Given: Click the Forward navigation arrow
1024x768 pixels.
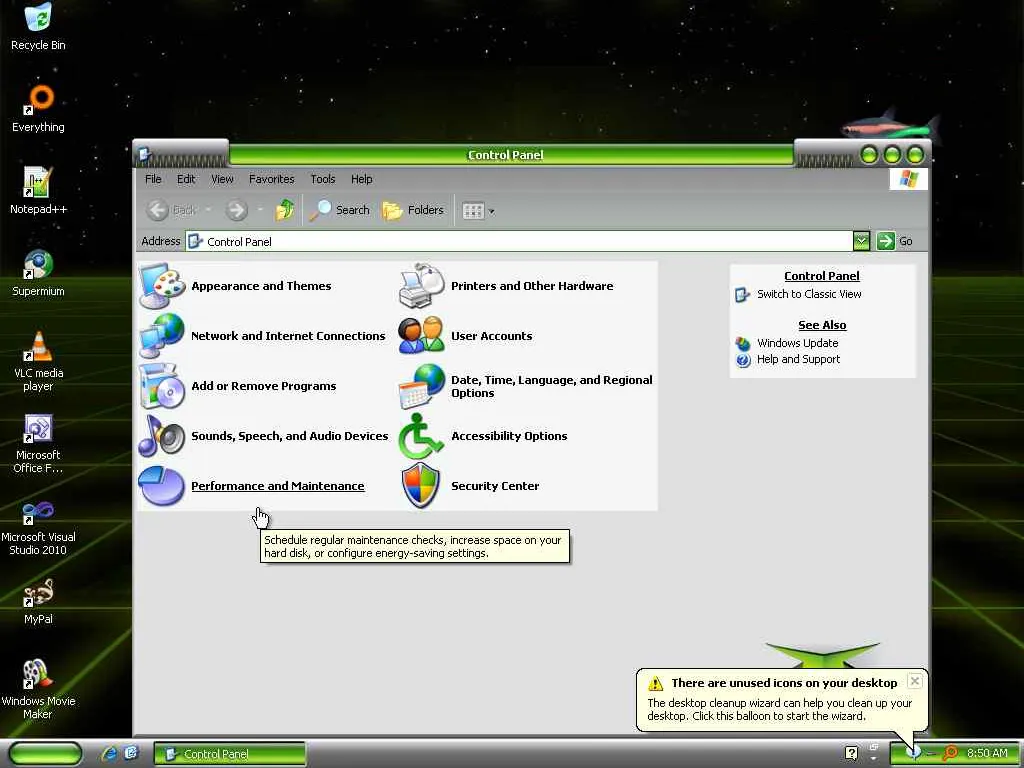Looking at the screenshot, I should coord(237,210).
